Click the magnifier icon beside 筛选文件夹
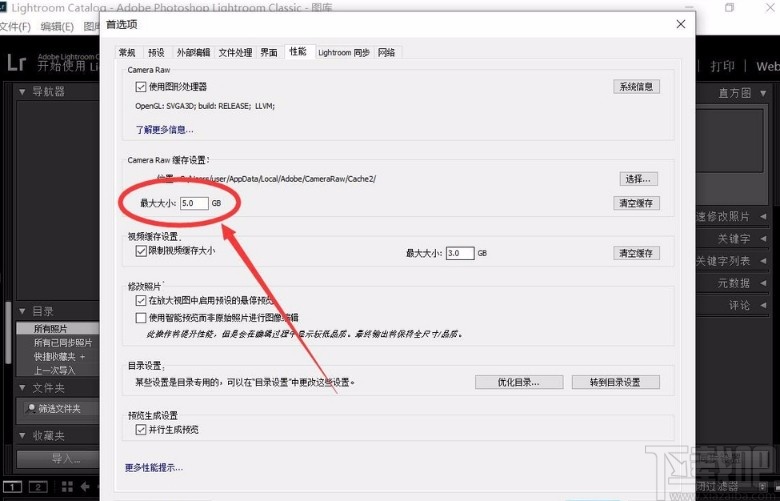 coord(32,408)
